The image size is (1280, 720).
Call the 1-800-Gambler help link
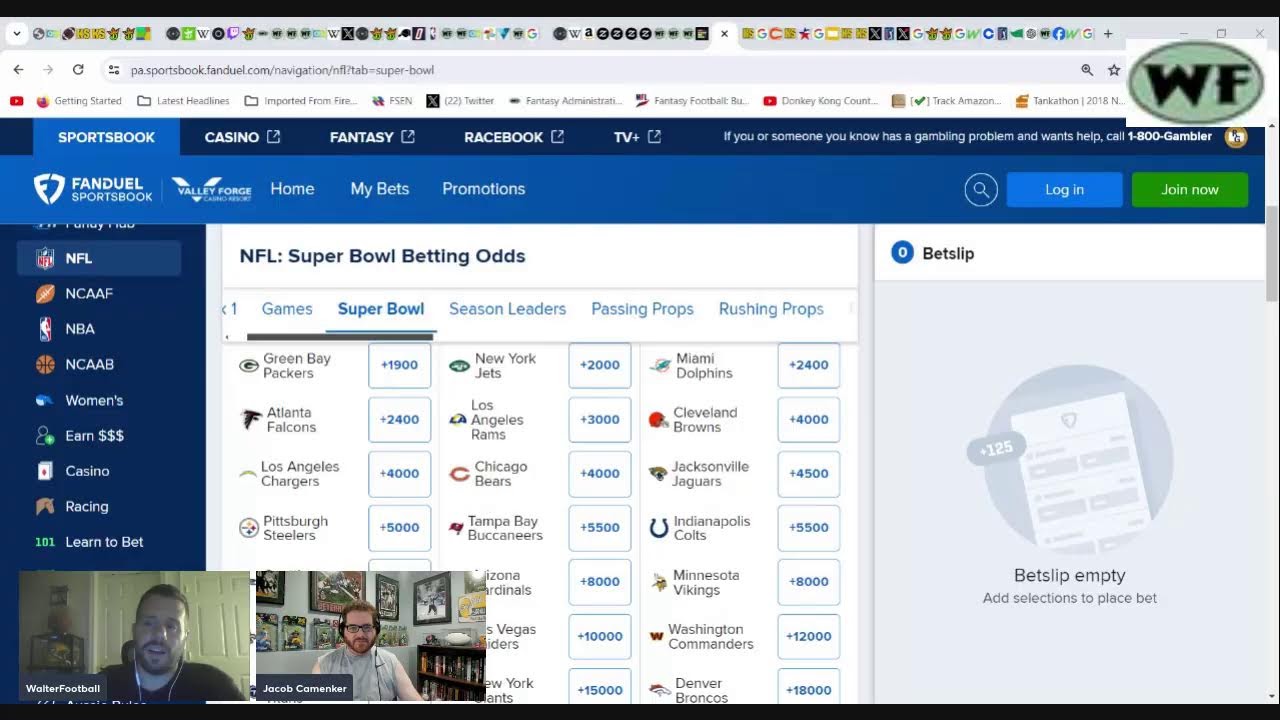point(1170,137)
